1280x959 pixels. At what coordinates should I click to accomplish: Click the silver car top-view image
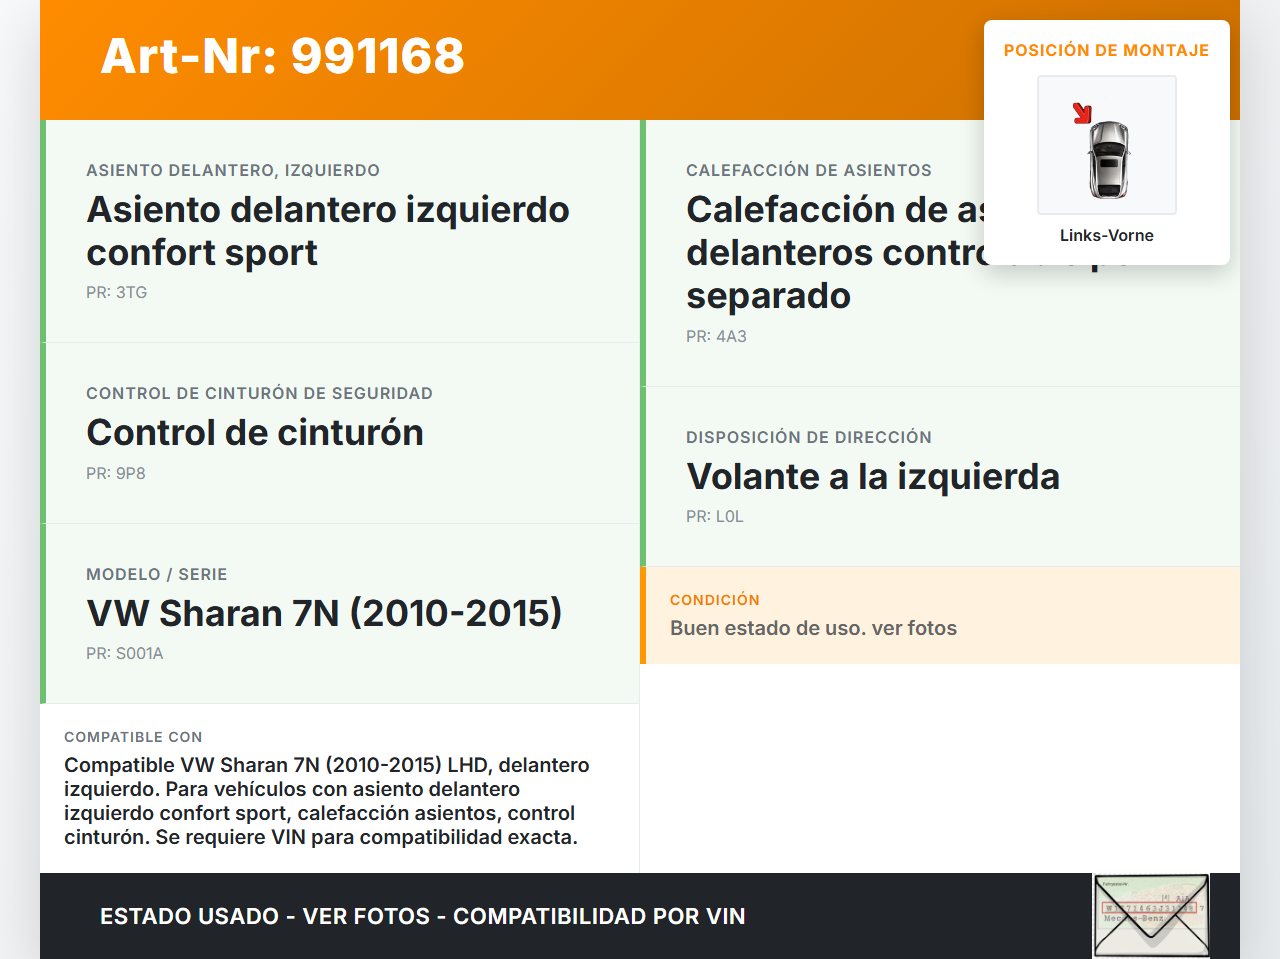point(1109,159)
